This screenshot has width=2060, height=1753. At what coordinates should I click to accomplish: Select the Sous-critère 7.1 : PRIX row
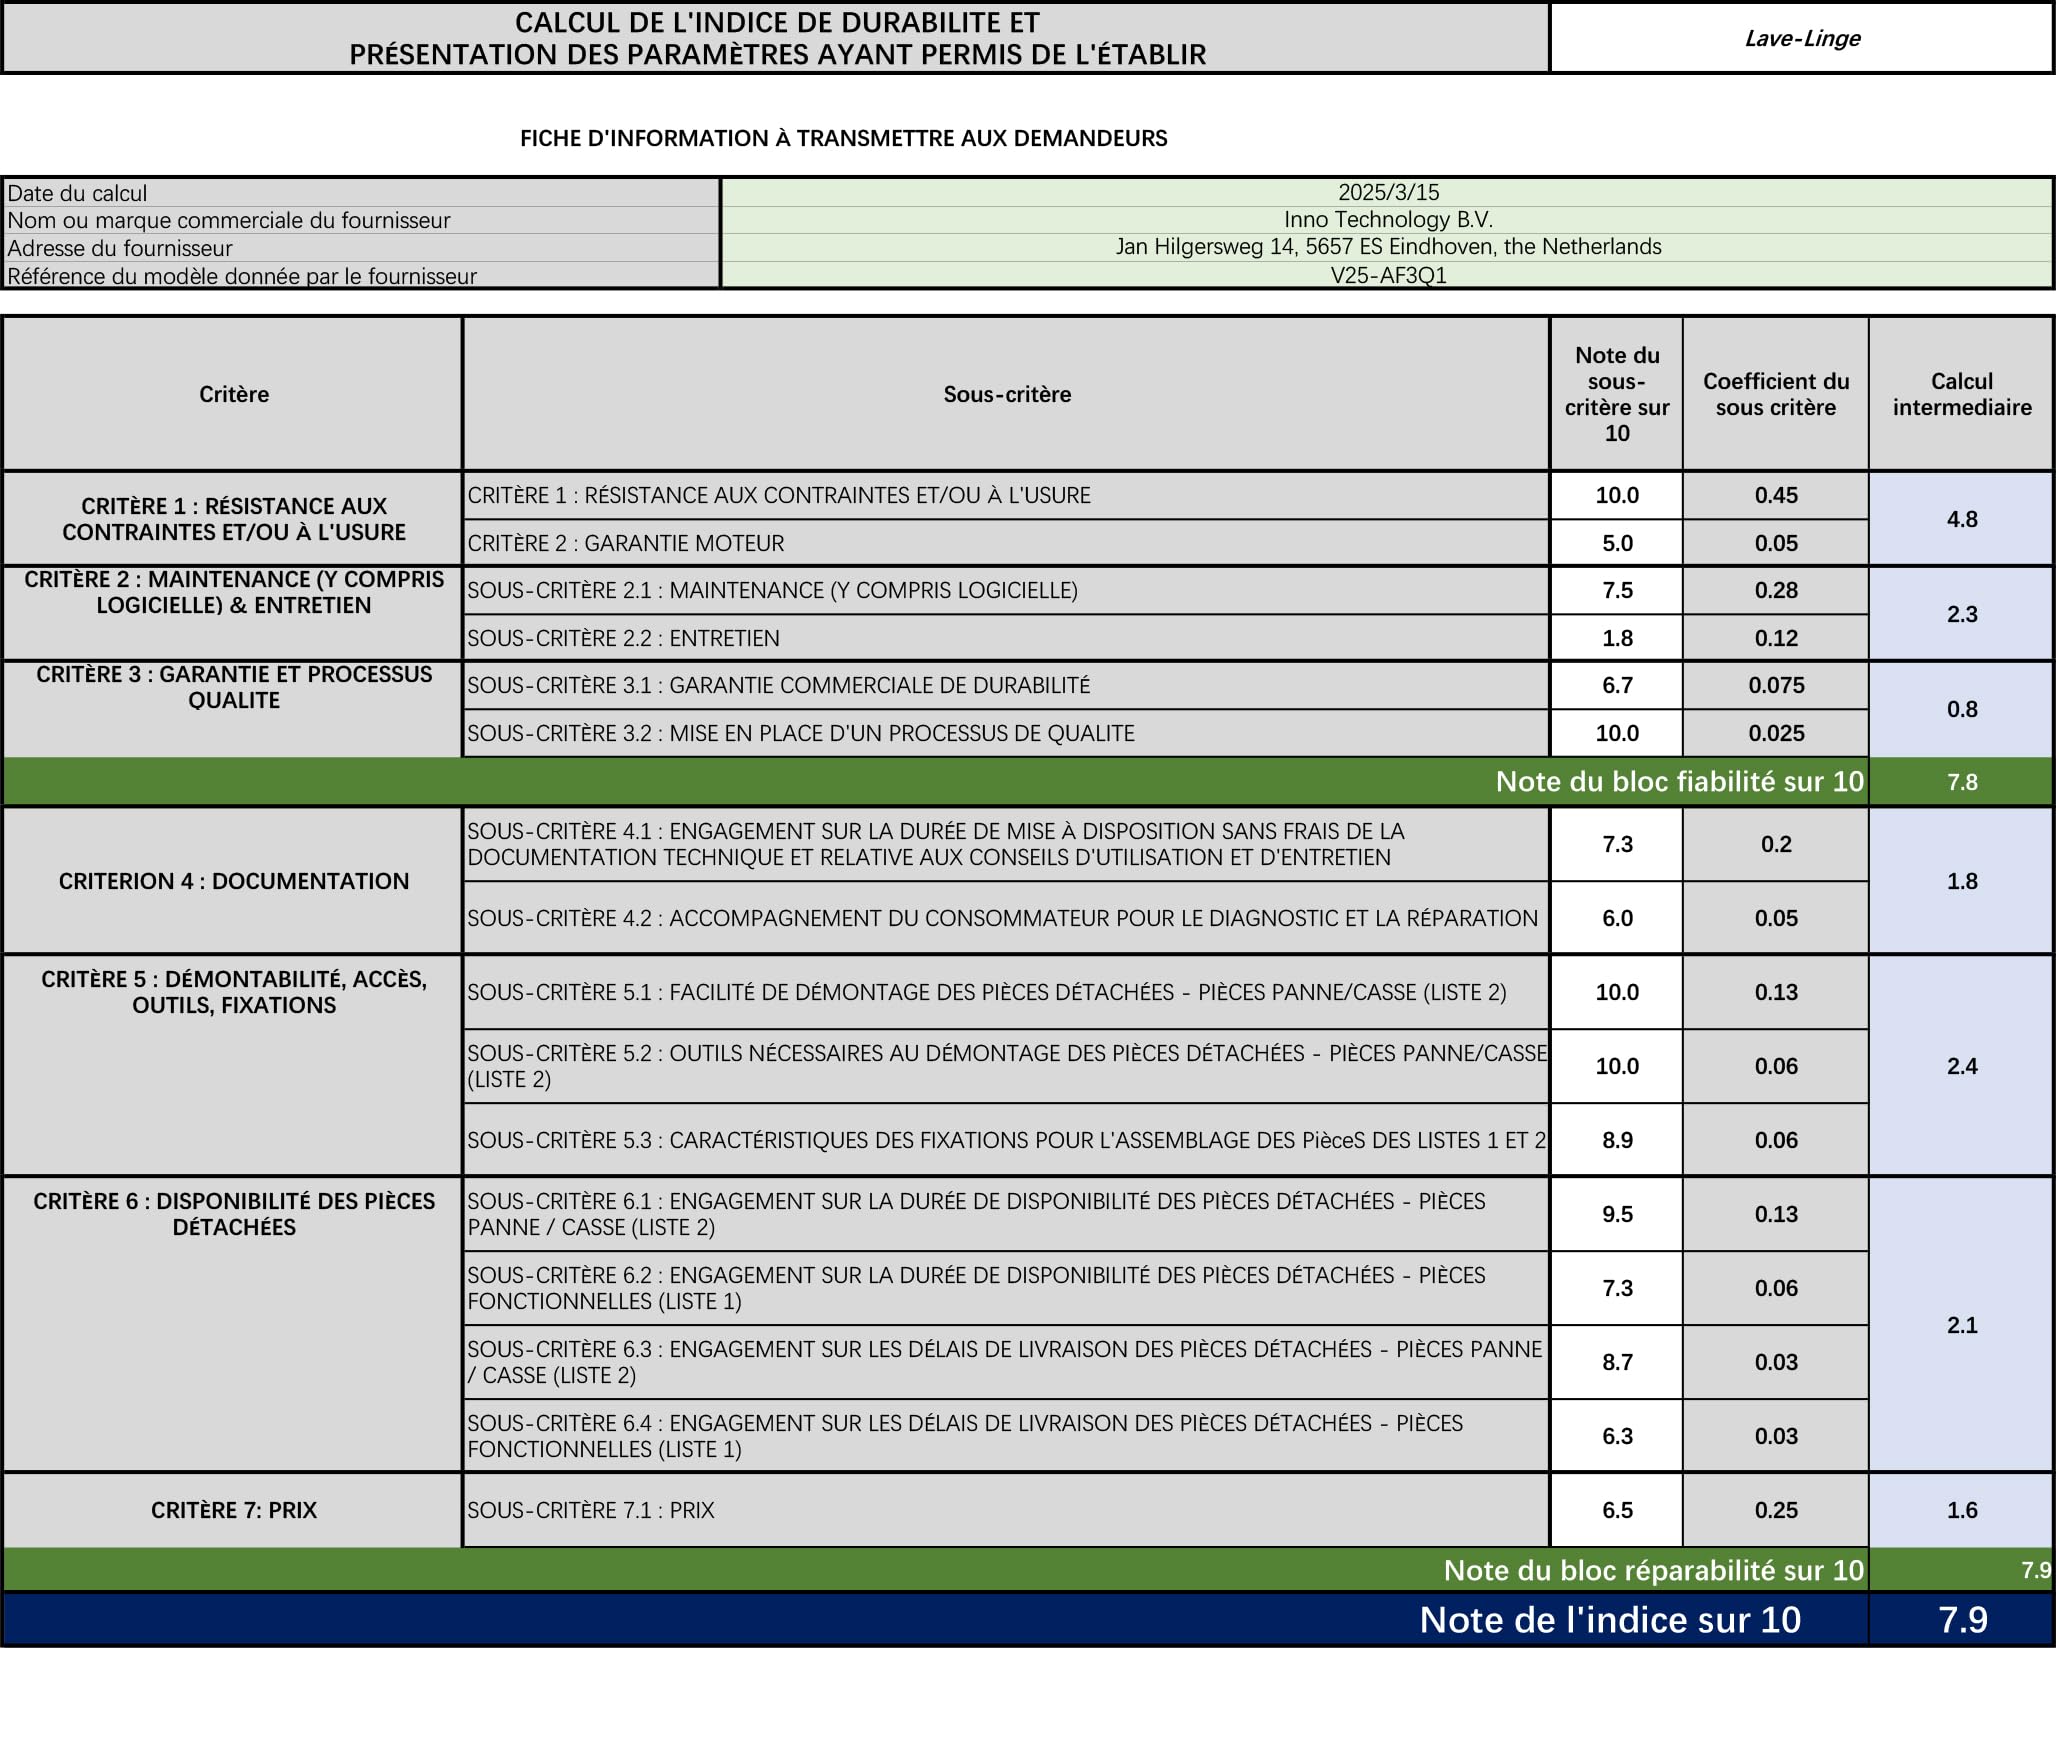click(1006, 1510)
